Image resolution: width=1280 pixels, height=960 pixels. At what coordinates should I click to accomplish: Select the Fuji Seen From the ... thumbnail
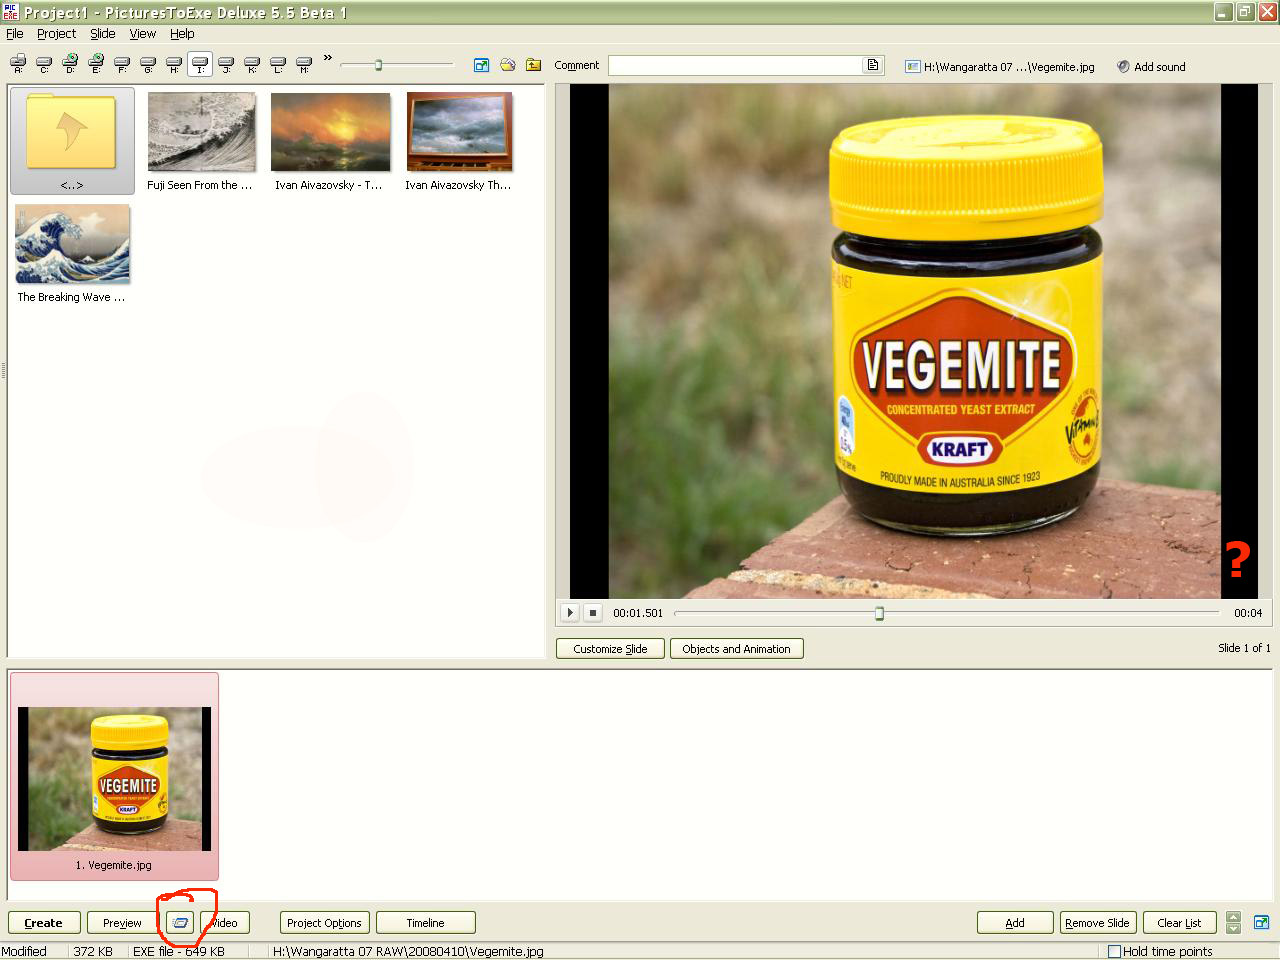(201, 140)
